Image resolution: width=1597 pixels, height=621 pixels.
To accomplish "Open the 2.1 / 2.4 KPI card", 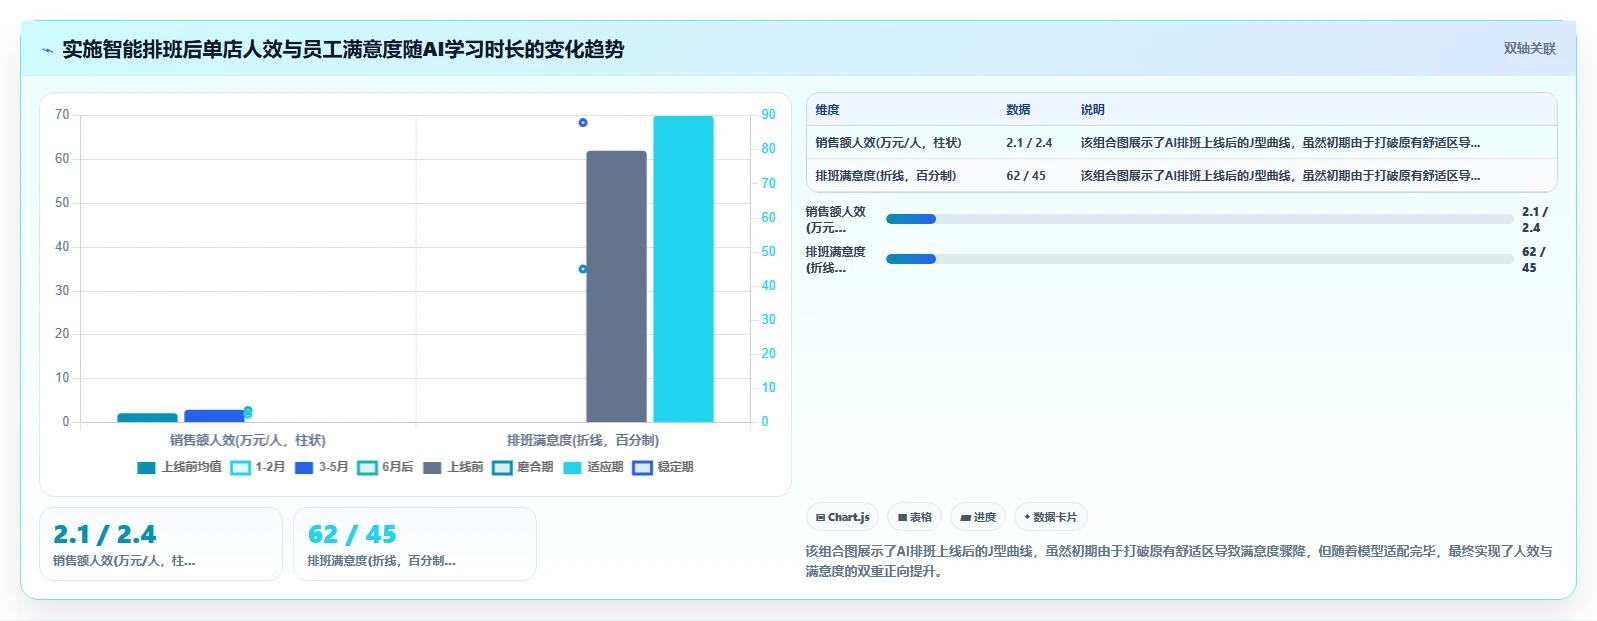I will (161, 544).
